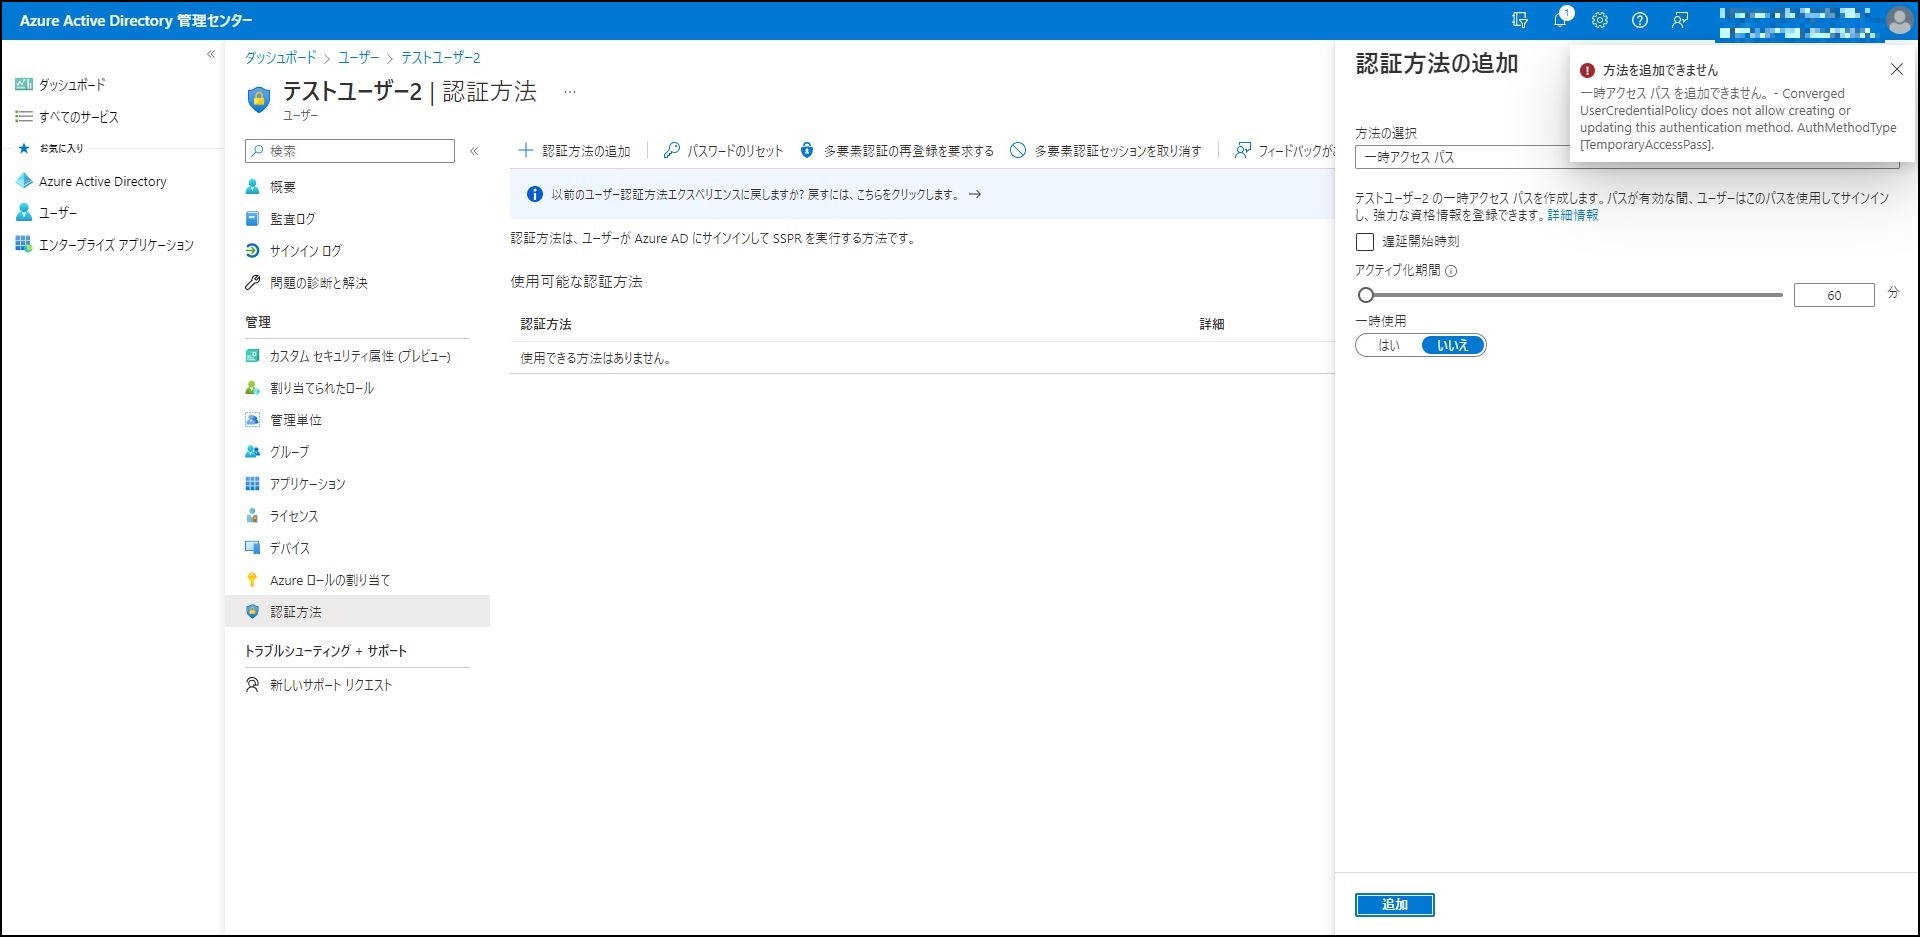This screenshot has height=937, width=1920.
Task: Select 認証方法 in the user menu
Action: coord(357,612)
